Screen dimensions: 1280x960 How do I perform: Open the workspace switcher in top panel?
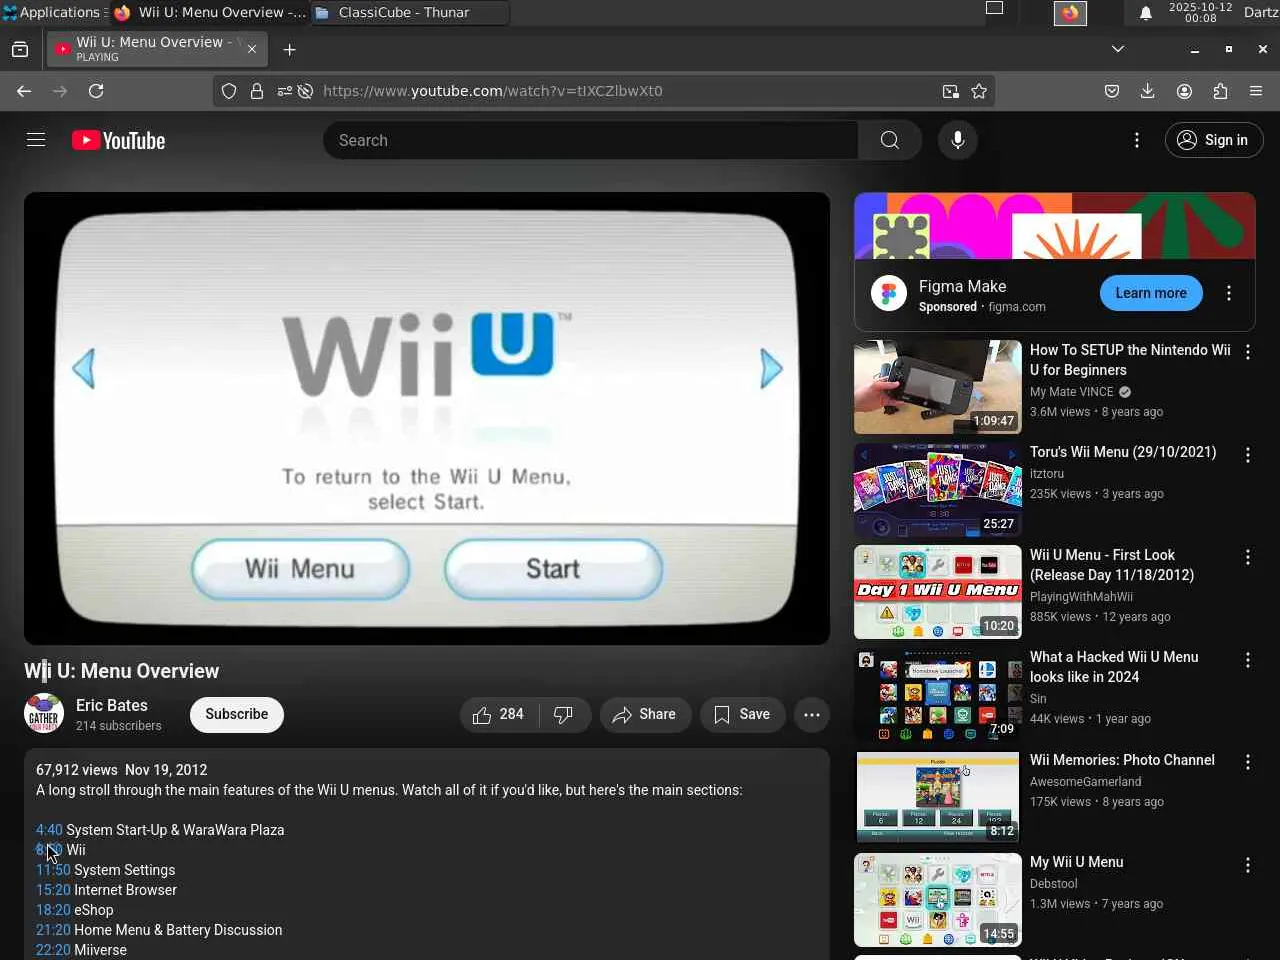pyautogui.click(x=994, y=9)
